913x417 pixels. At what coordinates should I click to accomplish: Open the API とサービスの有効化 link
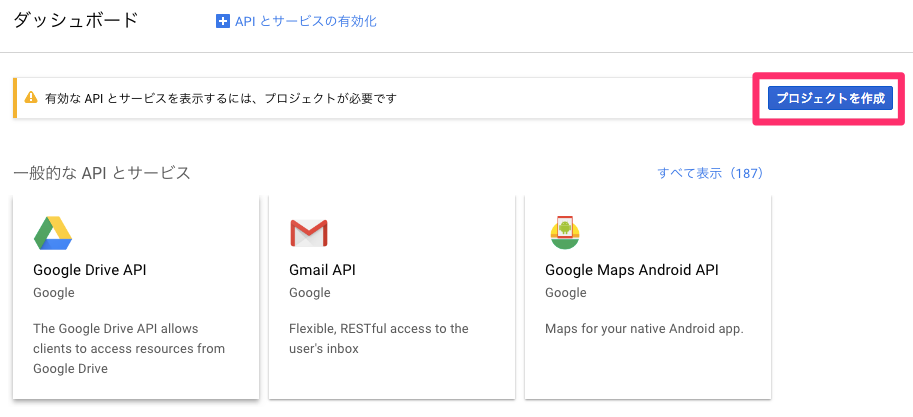pyautogui.click(x=305, y=21)
